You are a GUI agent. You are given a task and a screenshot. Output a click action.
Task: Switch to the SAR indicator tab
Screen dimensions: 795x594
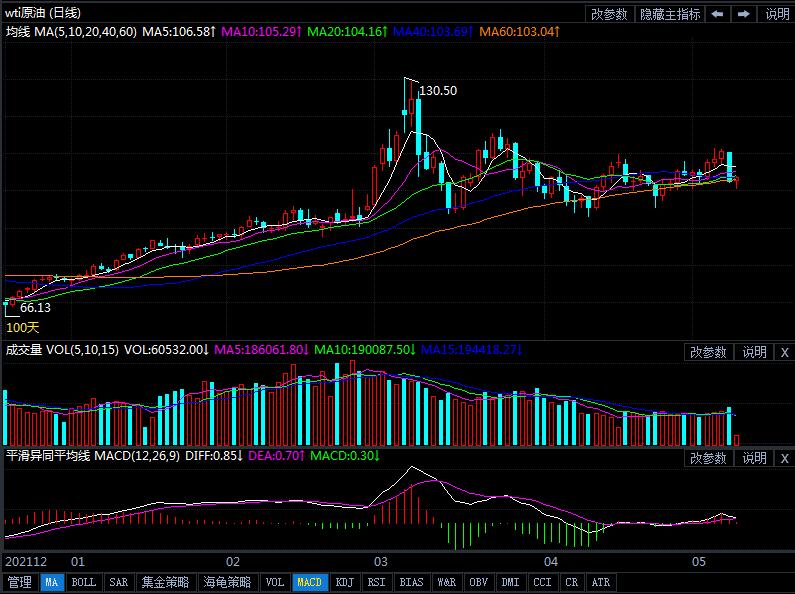click(118, 582)
